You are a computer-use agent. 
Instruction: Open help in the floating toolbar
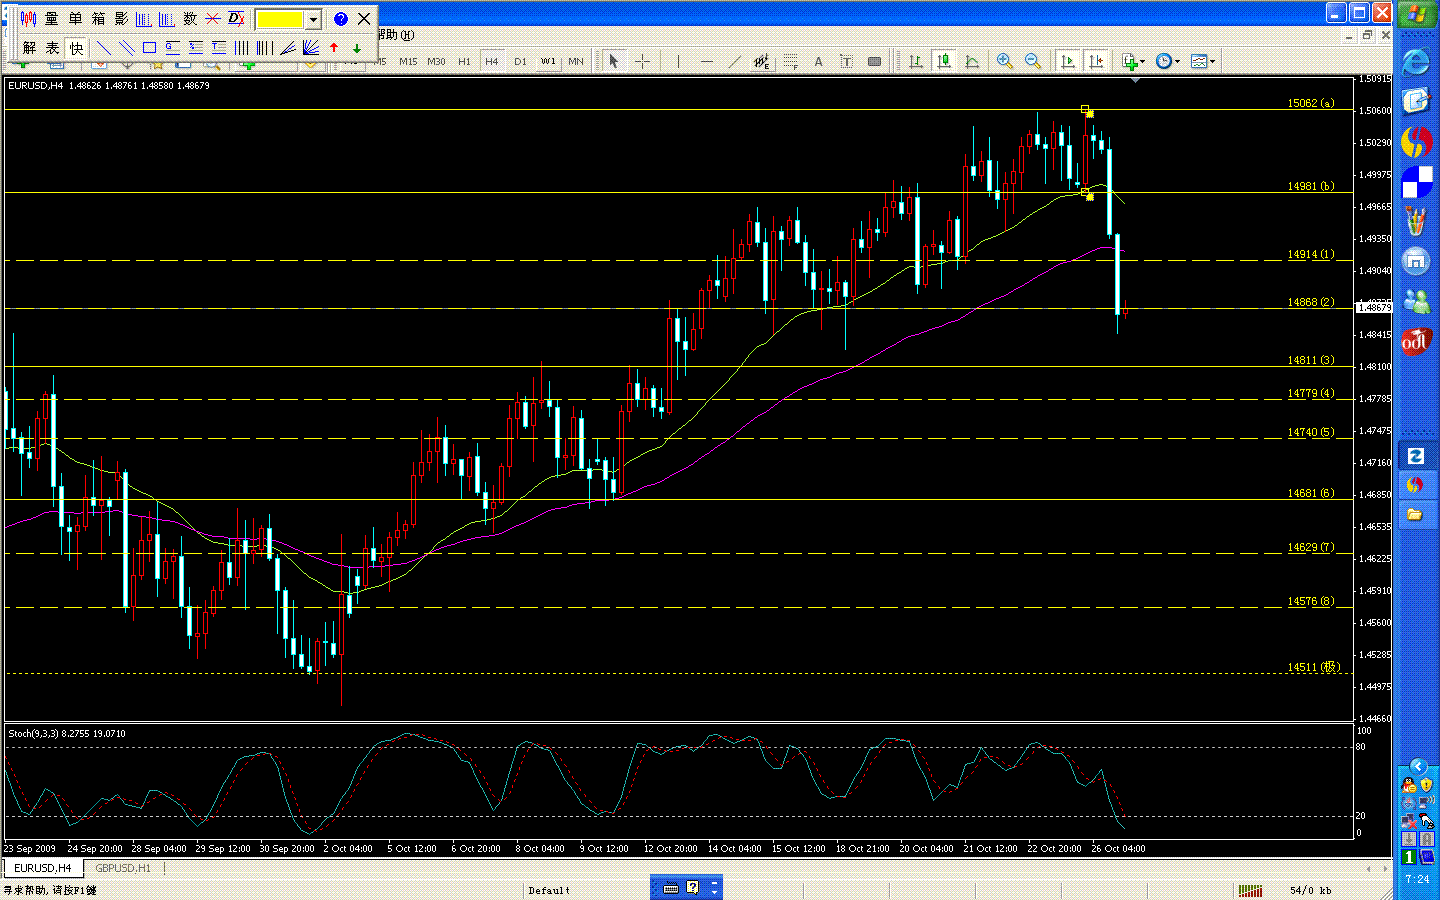coord(341,19)
